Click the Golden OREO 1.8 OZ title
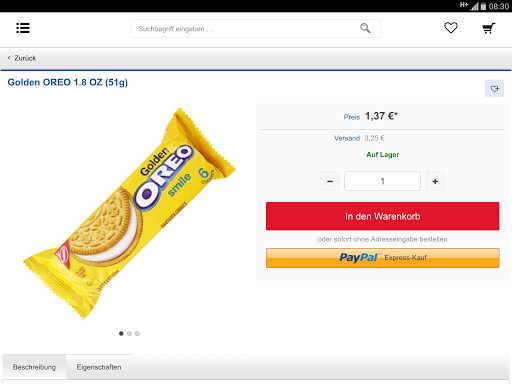This screenshot has width=512, height=384. (x=68, y=82)
